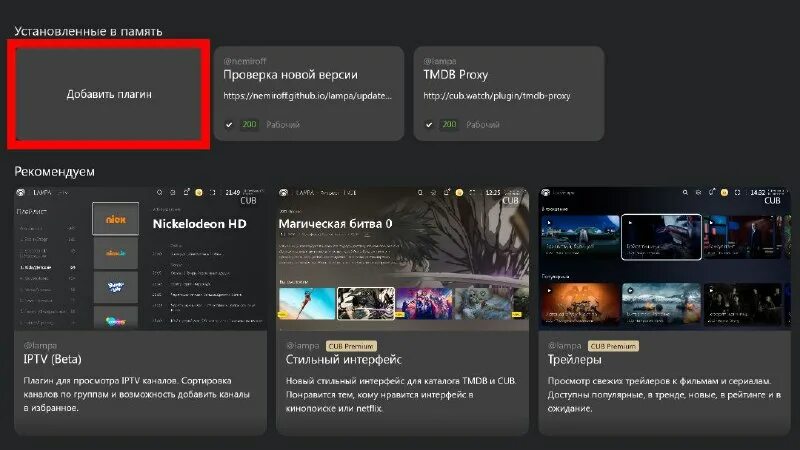
Task: Click the search icon in Трейлеры preview header
Action: (x=685, y=192)
